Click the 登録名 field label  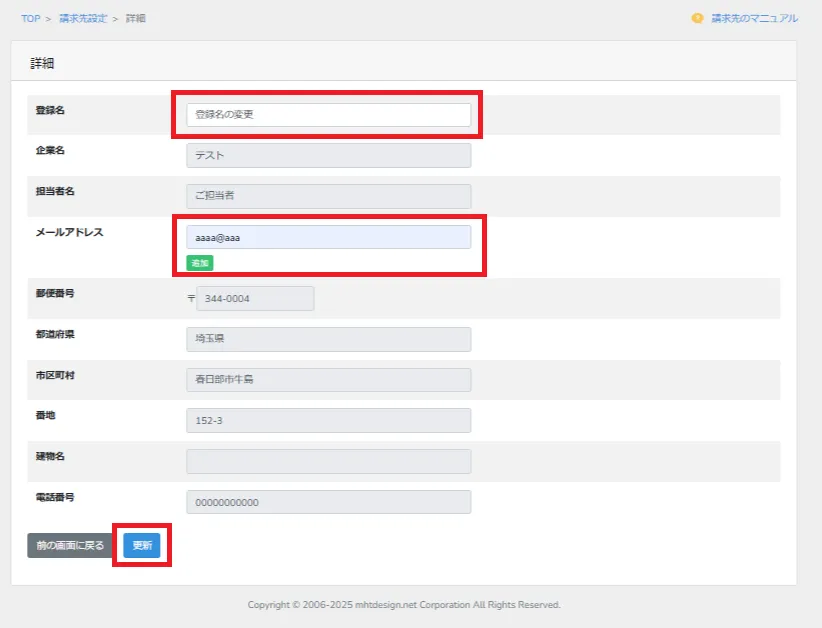click(50, 110)
